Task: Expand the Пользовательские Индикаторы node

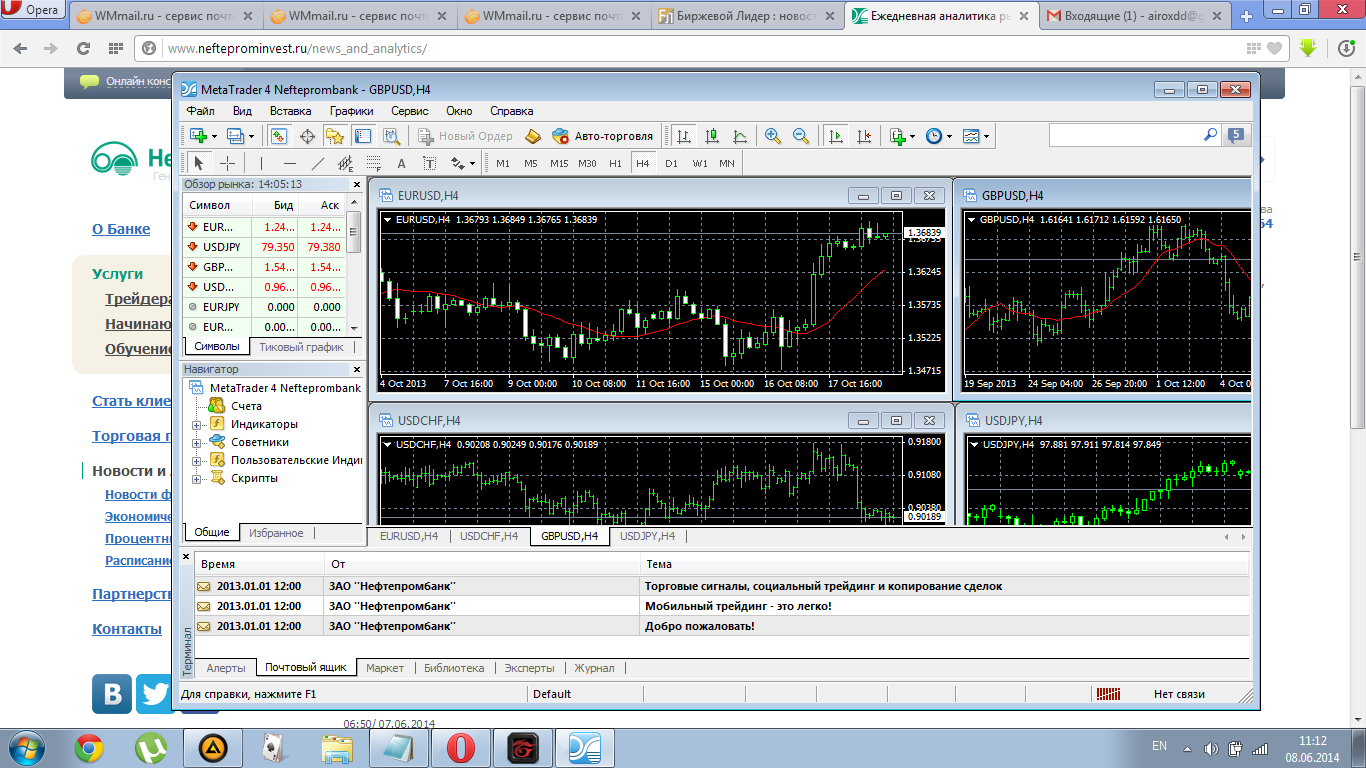Action: tap(196, 461)
